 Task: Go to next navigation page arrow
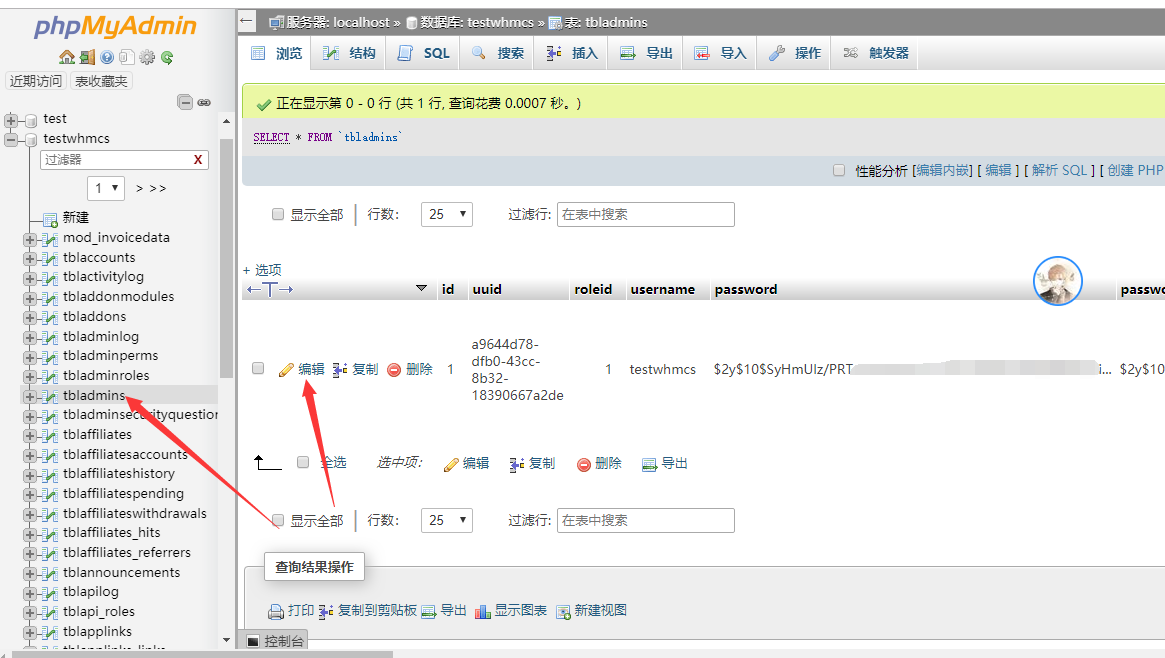click(139, 189)
